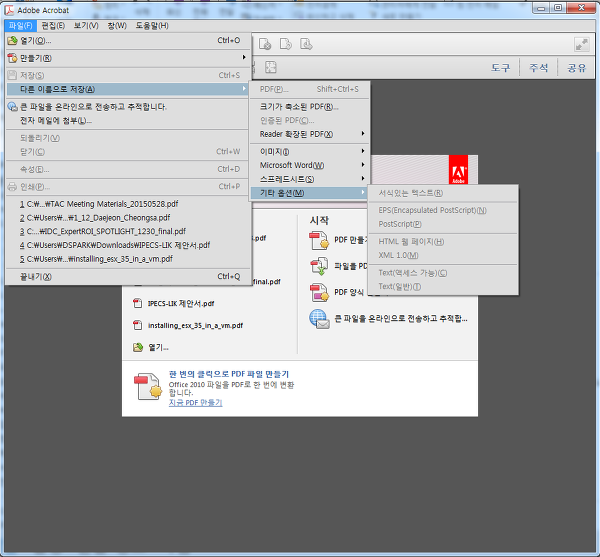The width and height of the screenshot is (600, 557).
Task: Expand Reader 확장된 PDF(X) submenu
Action: coord(310,134)
